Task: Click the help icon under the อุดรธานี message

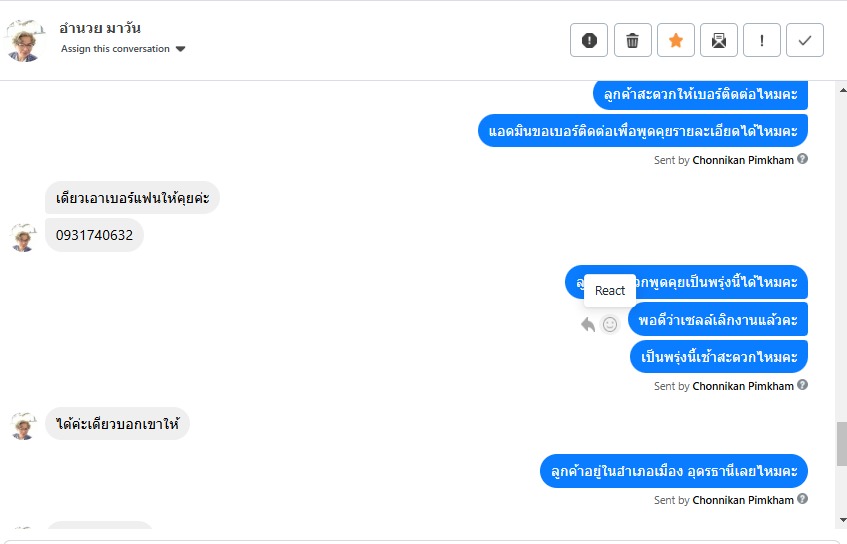Action: click(803, 499)
